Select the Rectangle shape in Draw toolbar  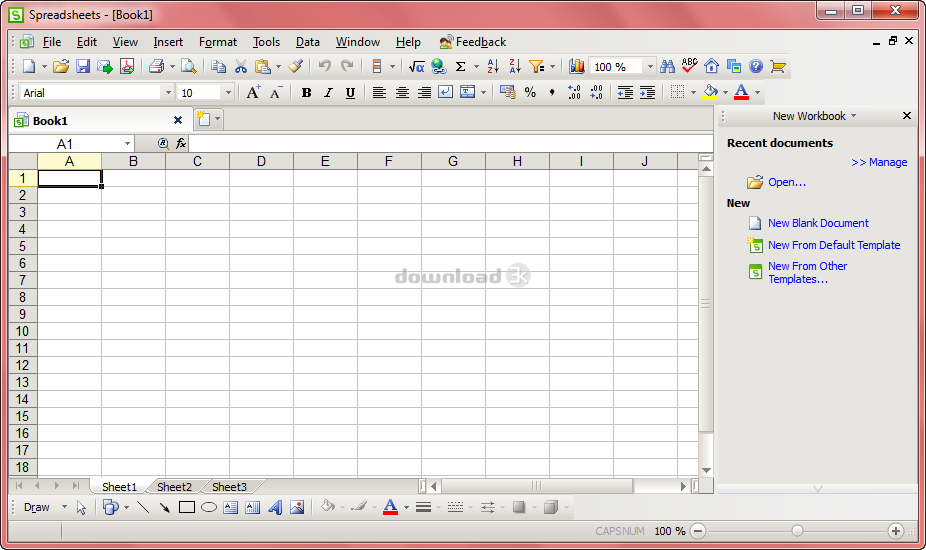click(x=187, y=508)
